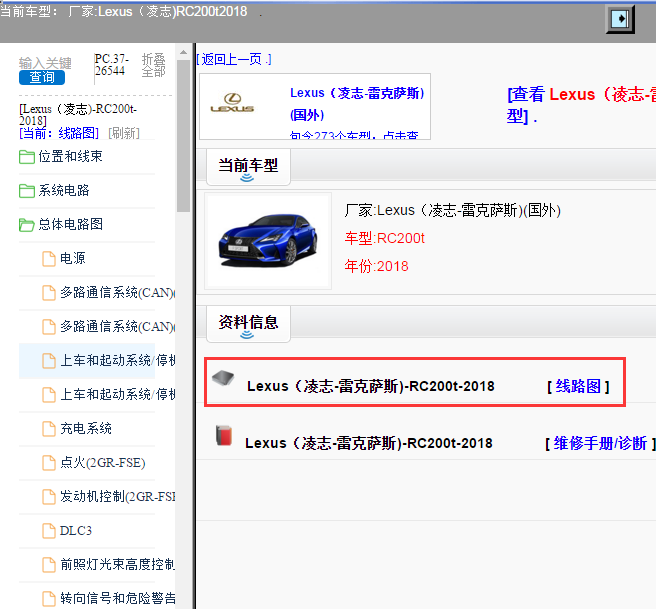Select the 当前车型 tab
This screenshot has height=609, width=656.
click(248, 166)
